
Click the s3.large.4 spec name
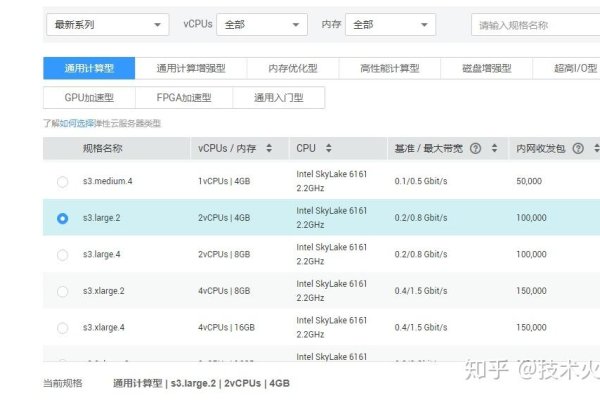point(101,254)
